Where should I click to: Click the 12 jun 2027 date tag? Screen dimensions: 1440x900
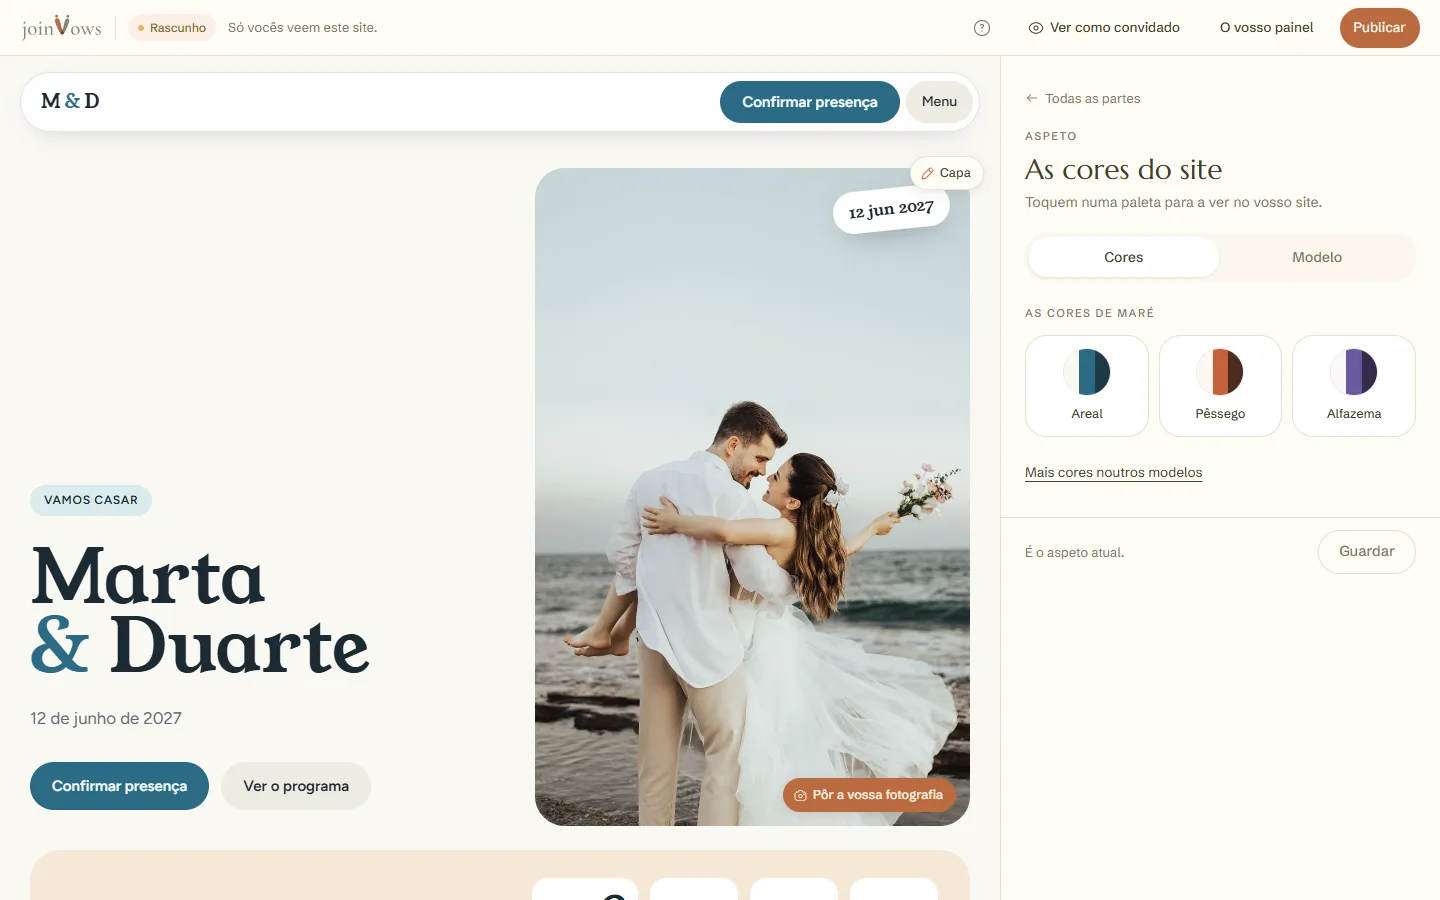[x=891, y=210]
